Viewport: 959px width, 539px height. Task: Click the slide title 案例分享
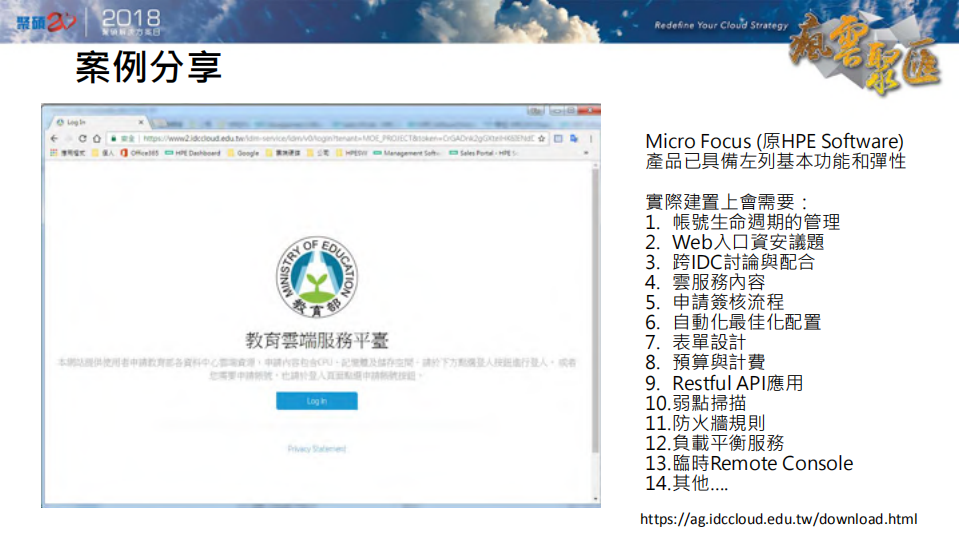(x=148, y=67)
